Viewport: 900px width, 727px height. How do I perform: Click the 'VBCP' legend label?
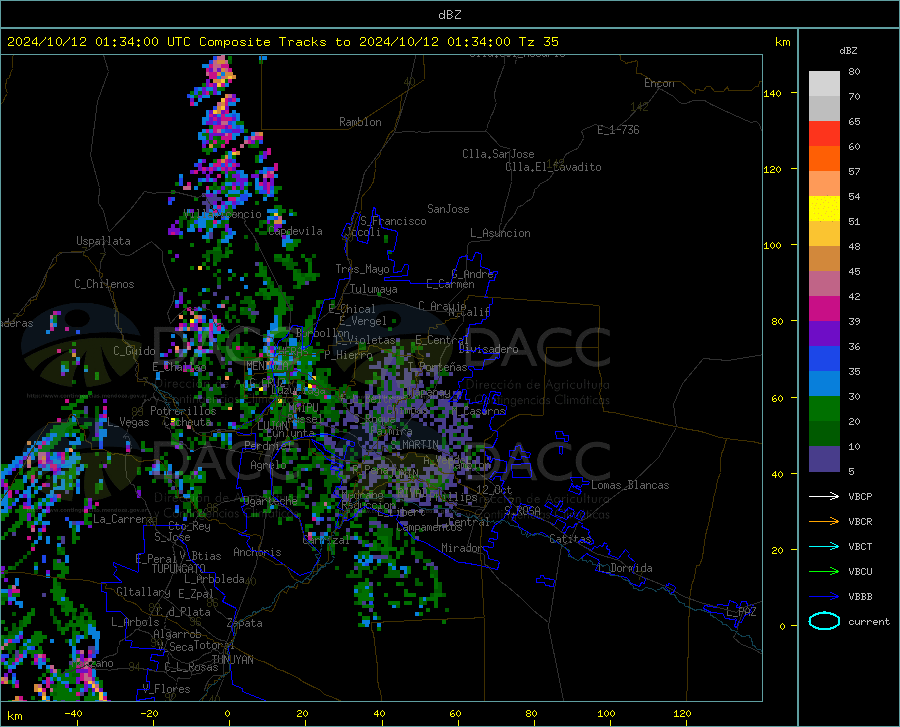860,496
